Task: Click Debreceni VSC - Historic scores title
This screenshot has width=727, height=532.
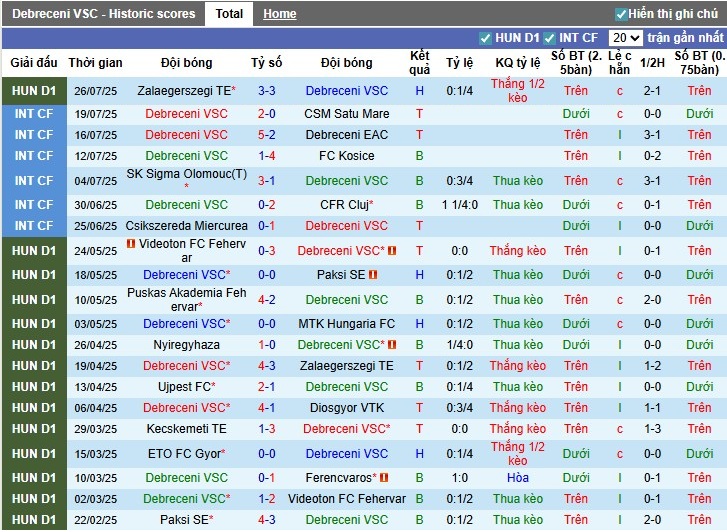Action: tap(104, 14)
